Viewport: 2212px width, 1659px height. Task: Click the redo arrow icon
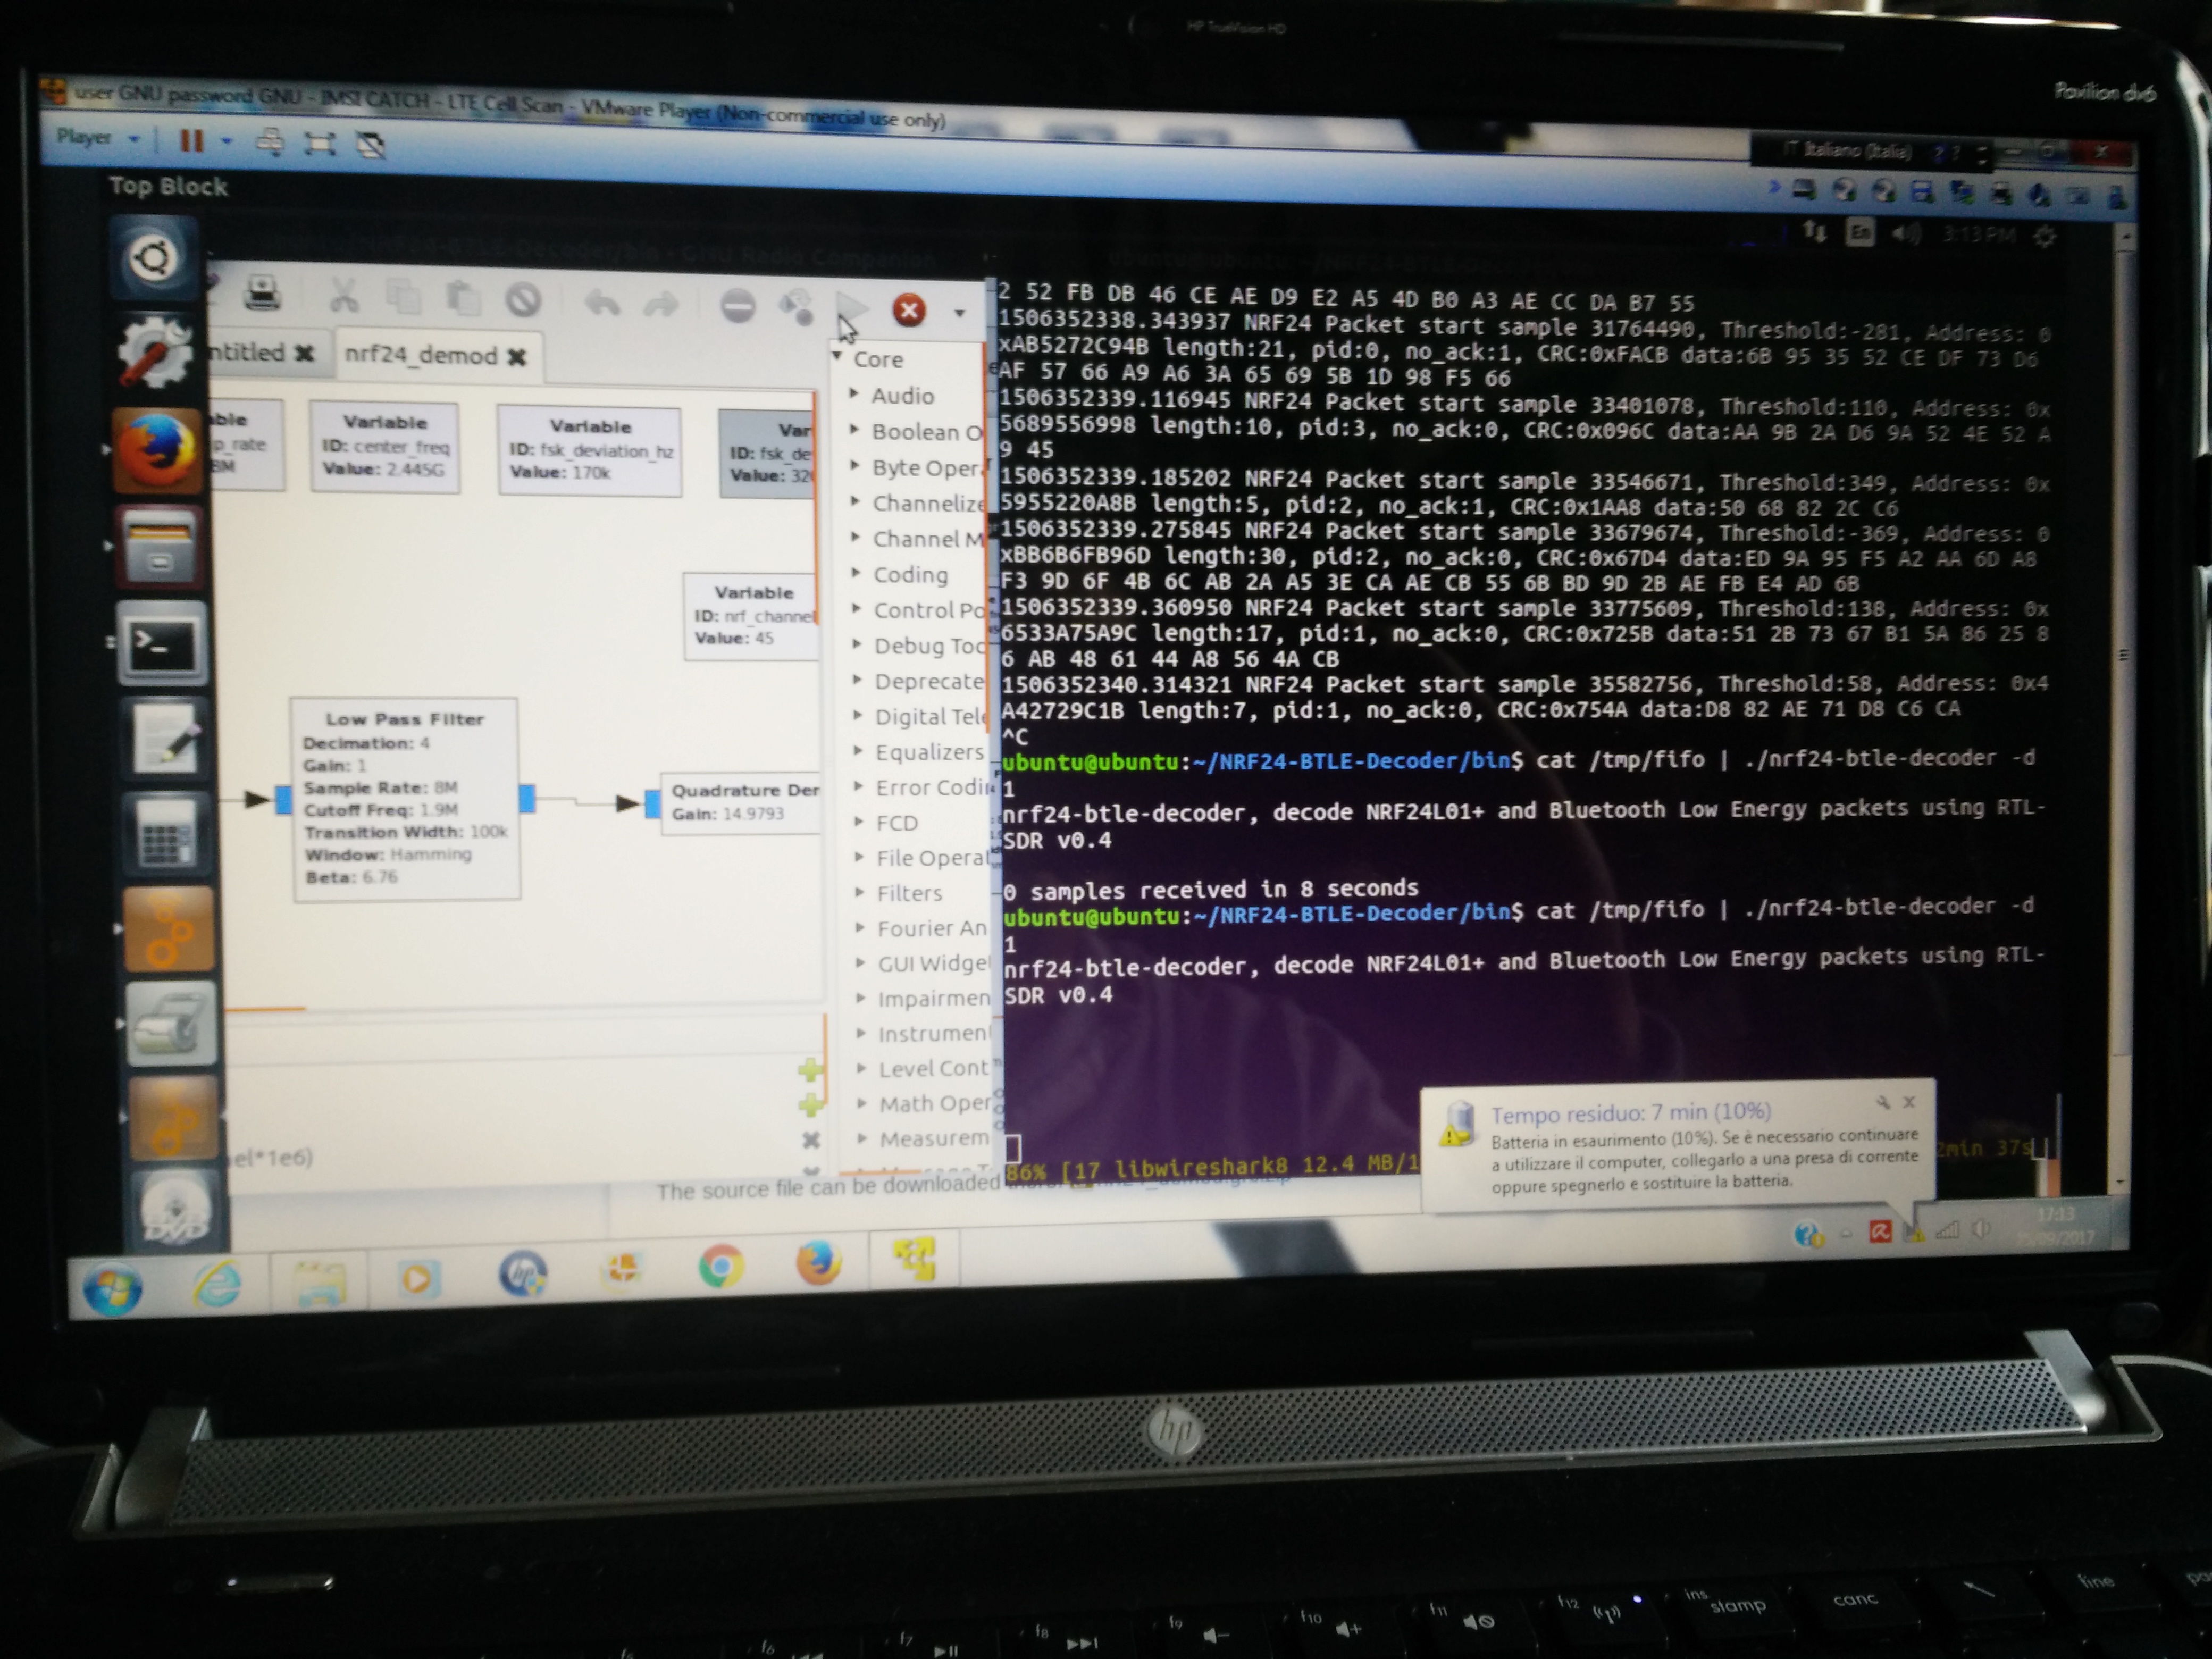(x=661, y=304)
